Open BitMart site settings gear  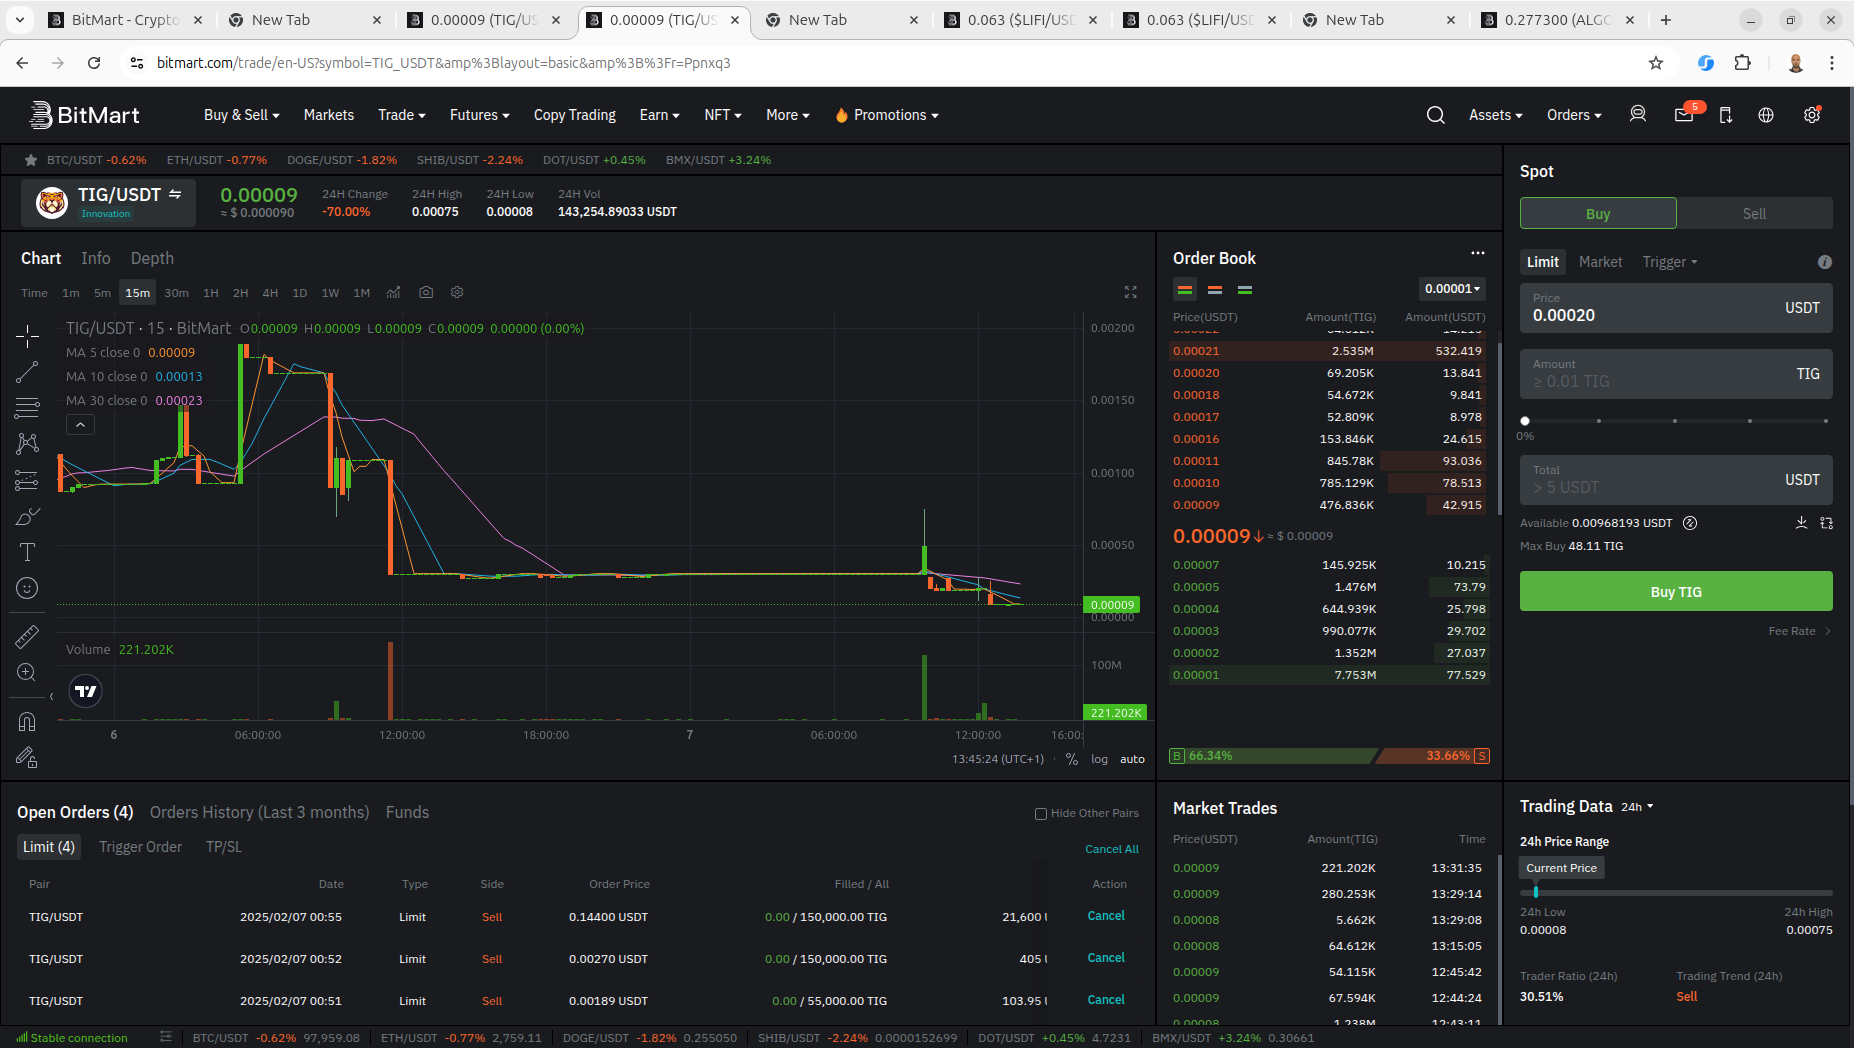pyautogui.click(x=1812, y=115)
